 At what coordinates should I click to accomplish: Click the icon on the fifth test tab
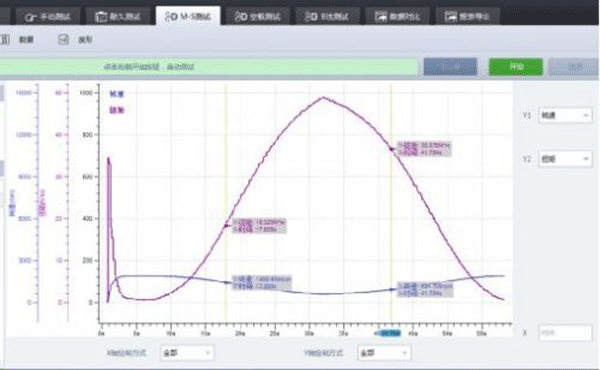[311, 16]
